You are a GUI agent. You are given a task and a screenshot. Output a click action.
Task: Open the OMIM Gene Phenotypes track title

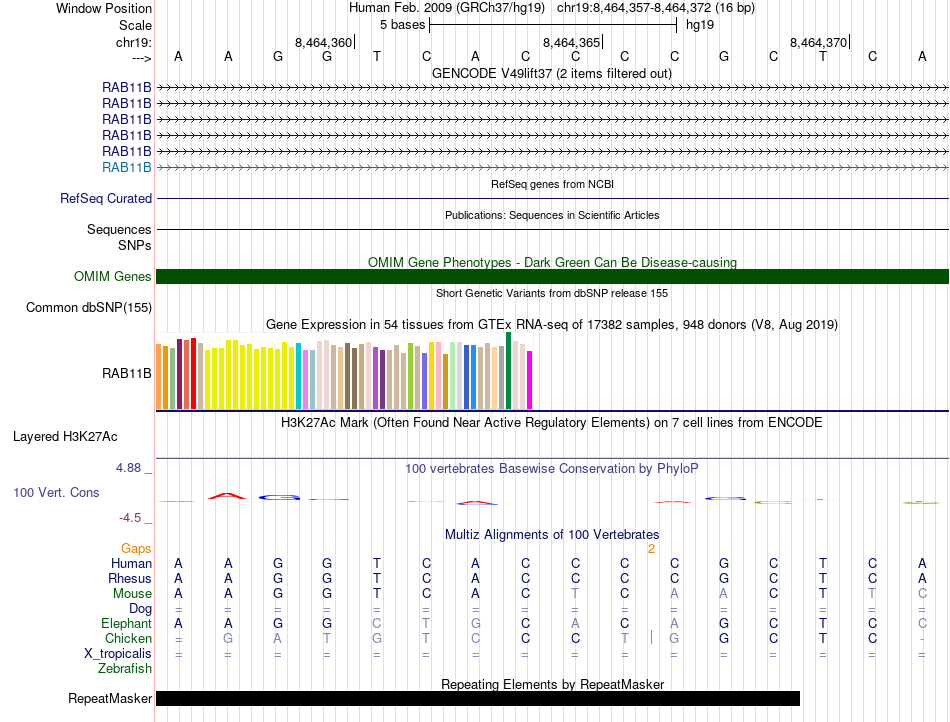click(x=551, y=263)
